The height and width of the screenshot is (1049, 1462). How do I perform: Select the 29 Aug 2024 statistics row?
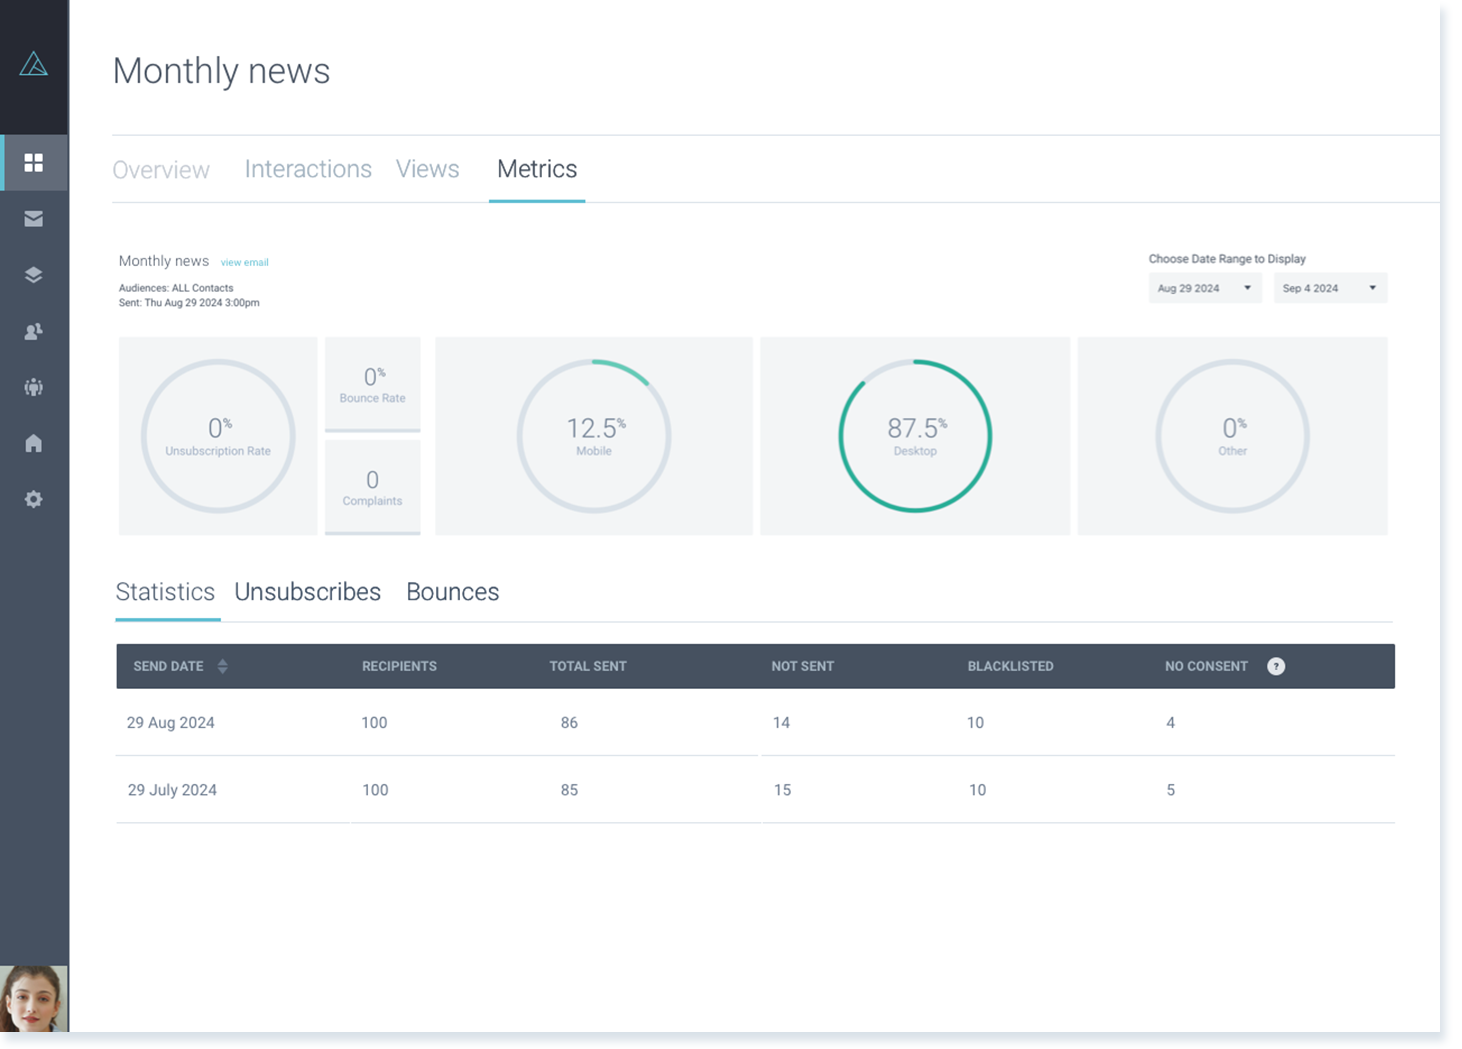pos(755,722)
